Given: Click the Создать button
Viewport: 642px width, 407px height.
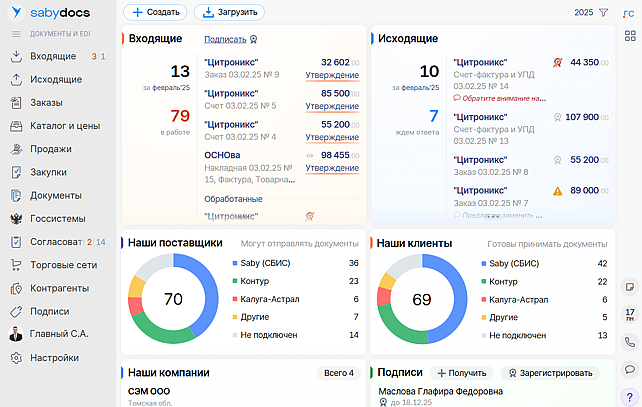Looking at the screenshot, I should (154, 13).
